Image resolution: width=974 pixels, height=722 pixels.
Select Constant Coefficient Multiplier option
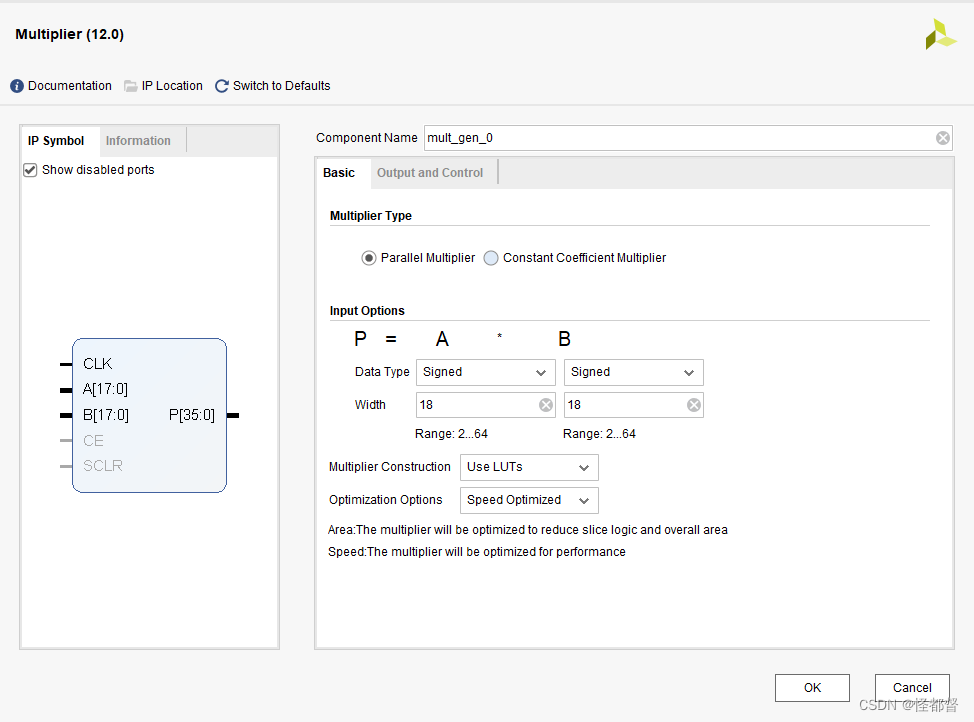point(491,258)
